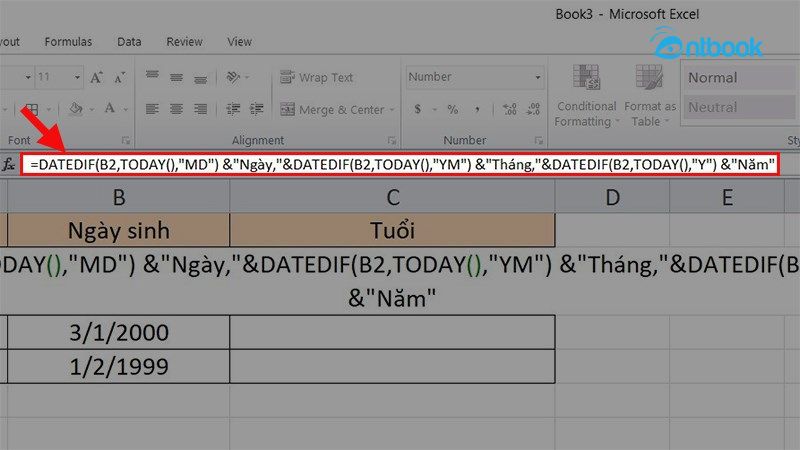
Task: Select column D header
Action: click(x=612, y=197)
